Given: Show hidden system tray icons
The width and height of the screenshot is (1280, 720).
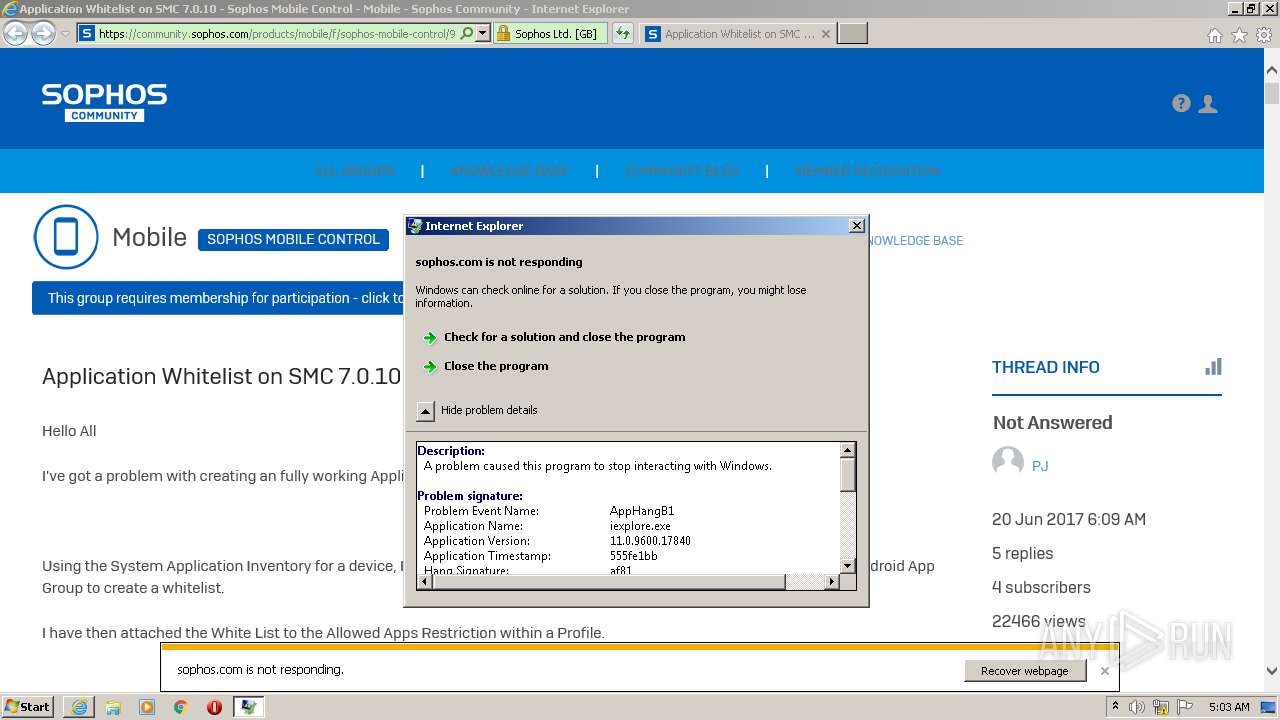Looking at the screenshot, I should (1116, 707).
